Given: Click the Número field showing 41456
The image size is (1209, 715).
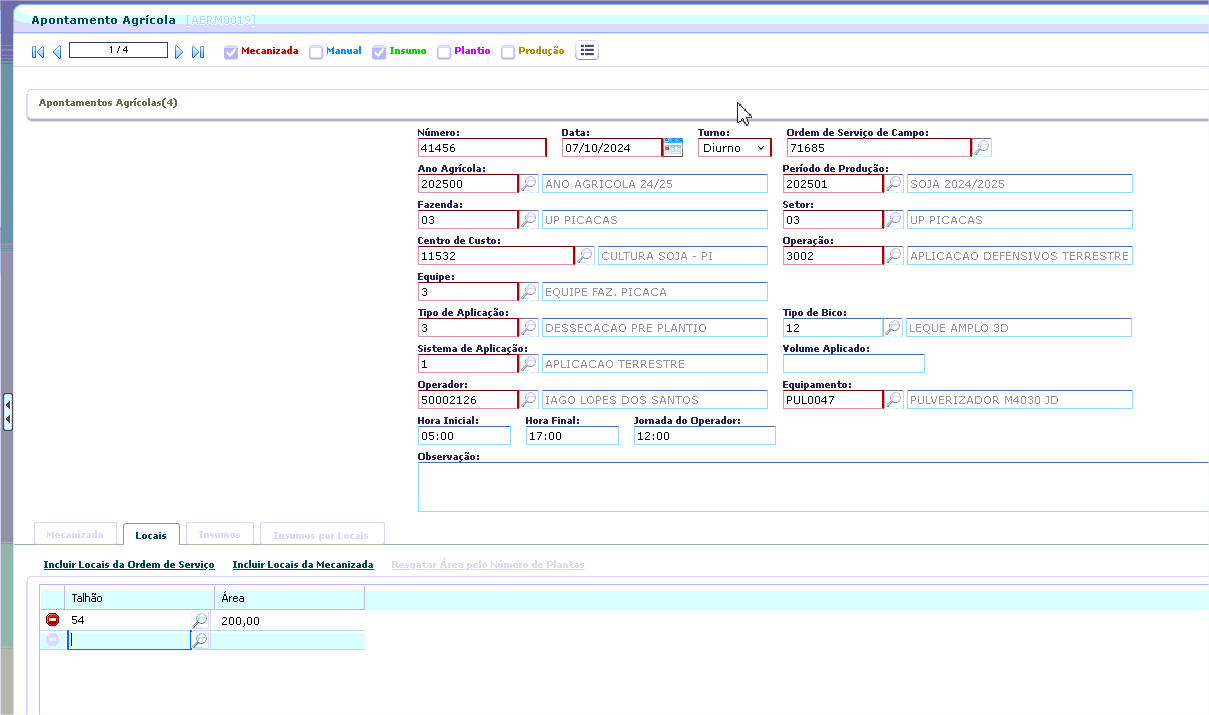Looking at the screenshot, I should 482,147.
